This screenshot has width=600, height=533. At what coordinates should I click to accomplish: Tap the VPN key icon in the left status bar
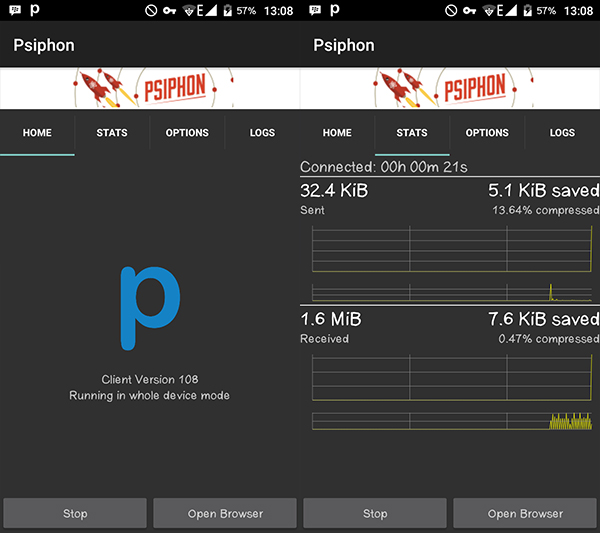[x=169, y=10]
